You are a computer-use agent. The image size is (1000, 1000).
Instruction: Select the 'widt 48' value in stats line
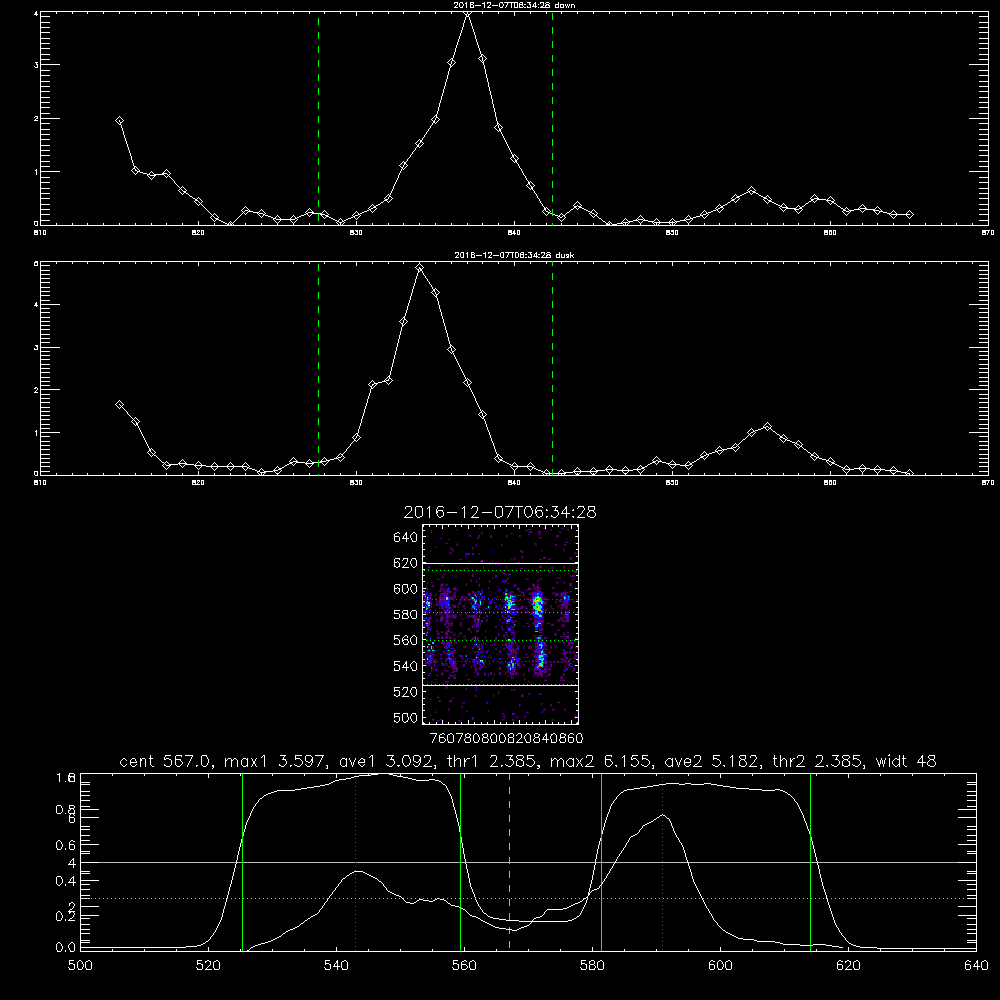[906, 761]
